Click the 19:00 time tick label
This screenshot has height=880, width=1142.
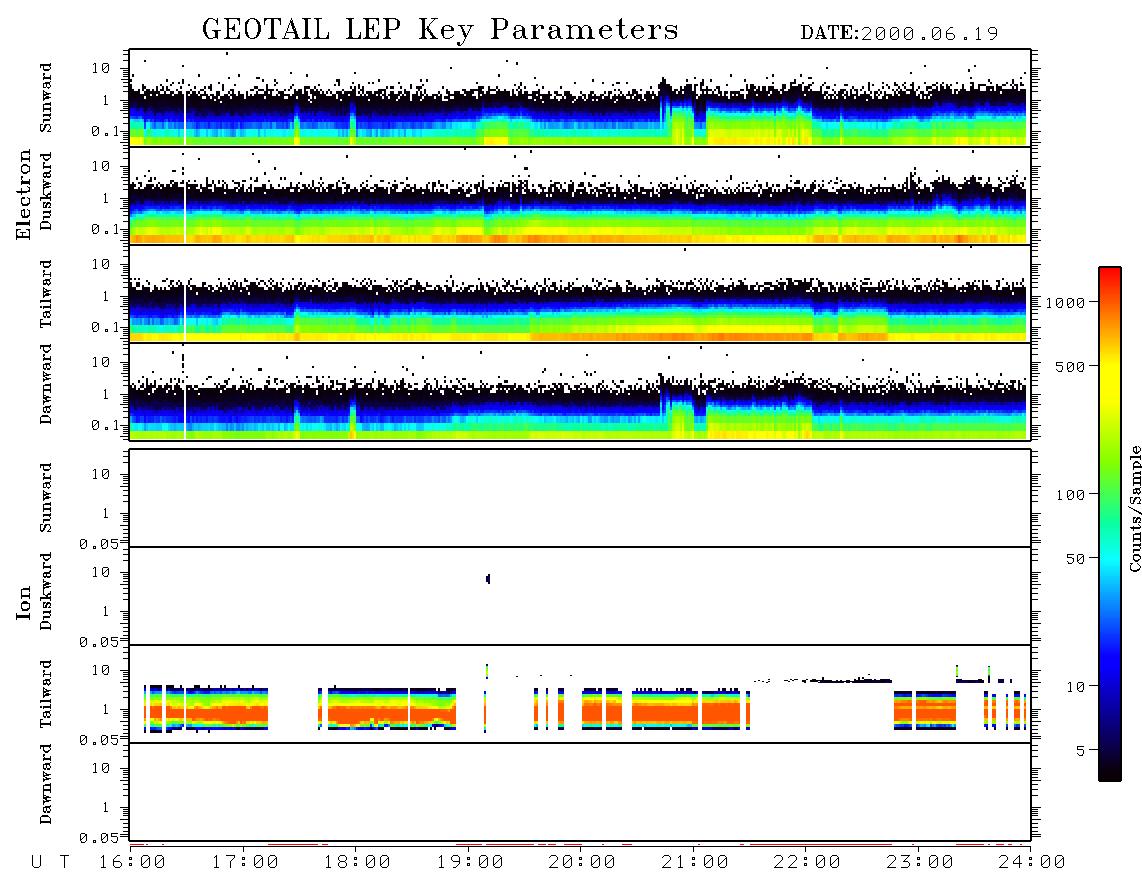(x=470, y=862)
